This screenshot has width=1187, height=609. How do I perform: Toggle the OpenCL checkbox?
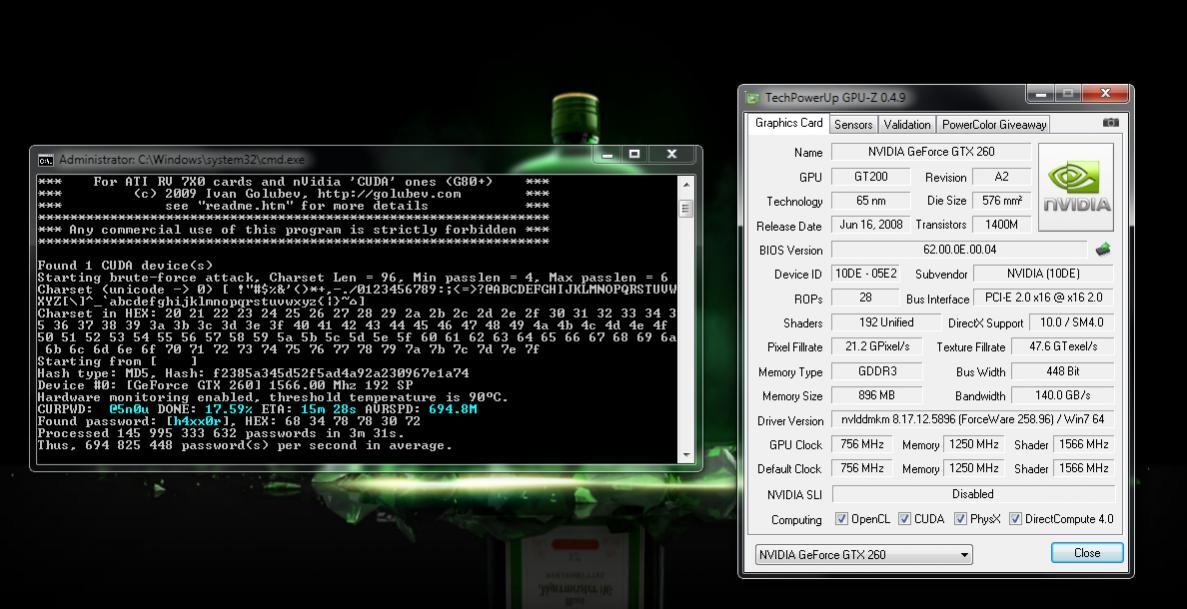pos(841,519)
